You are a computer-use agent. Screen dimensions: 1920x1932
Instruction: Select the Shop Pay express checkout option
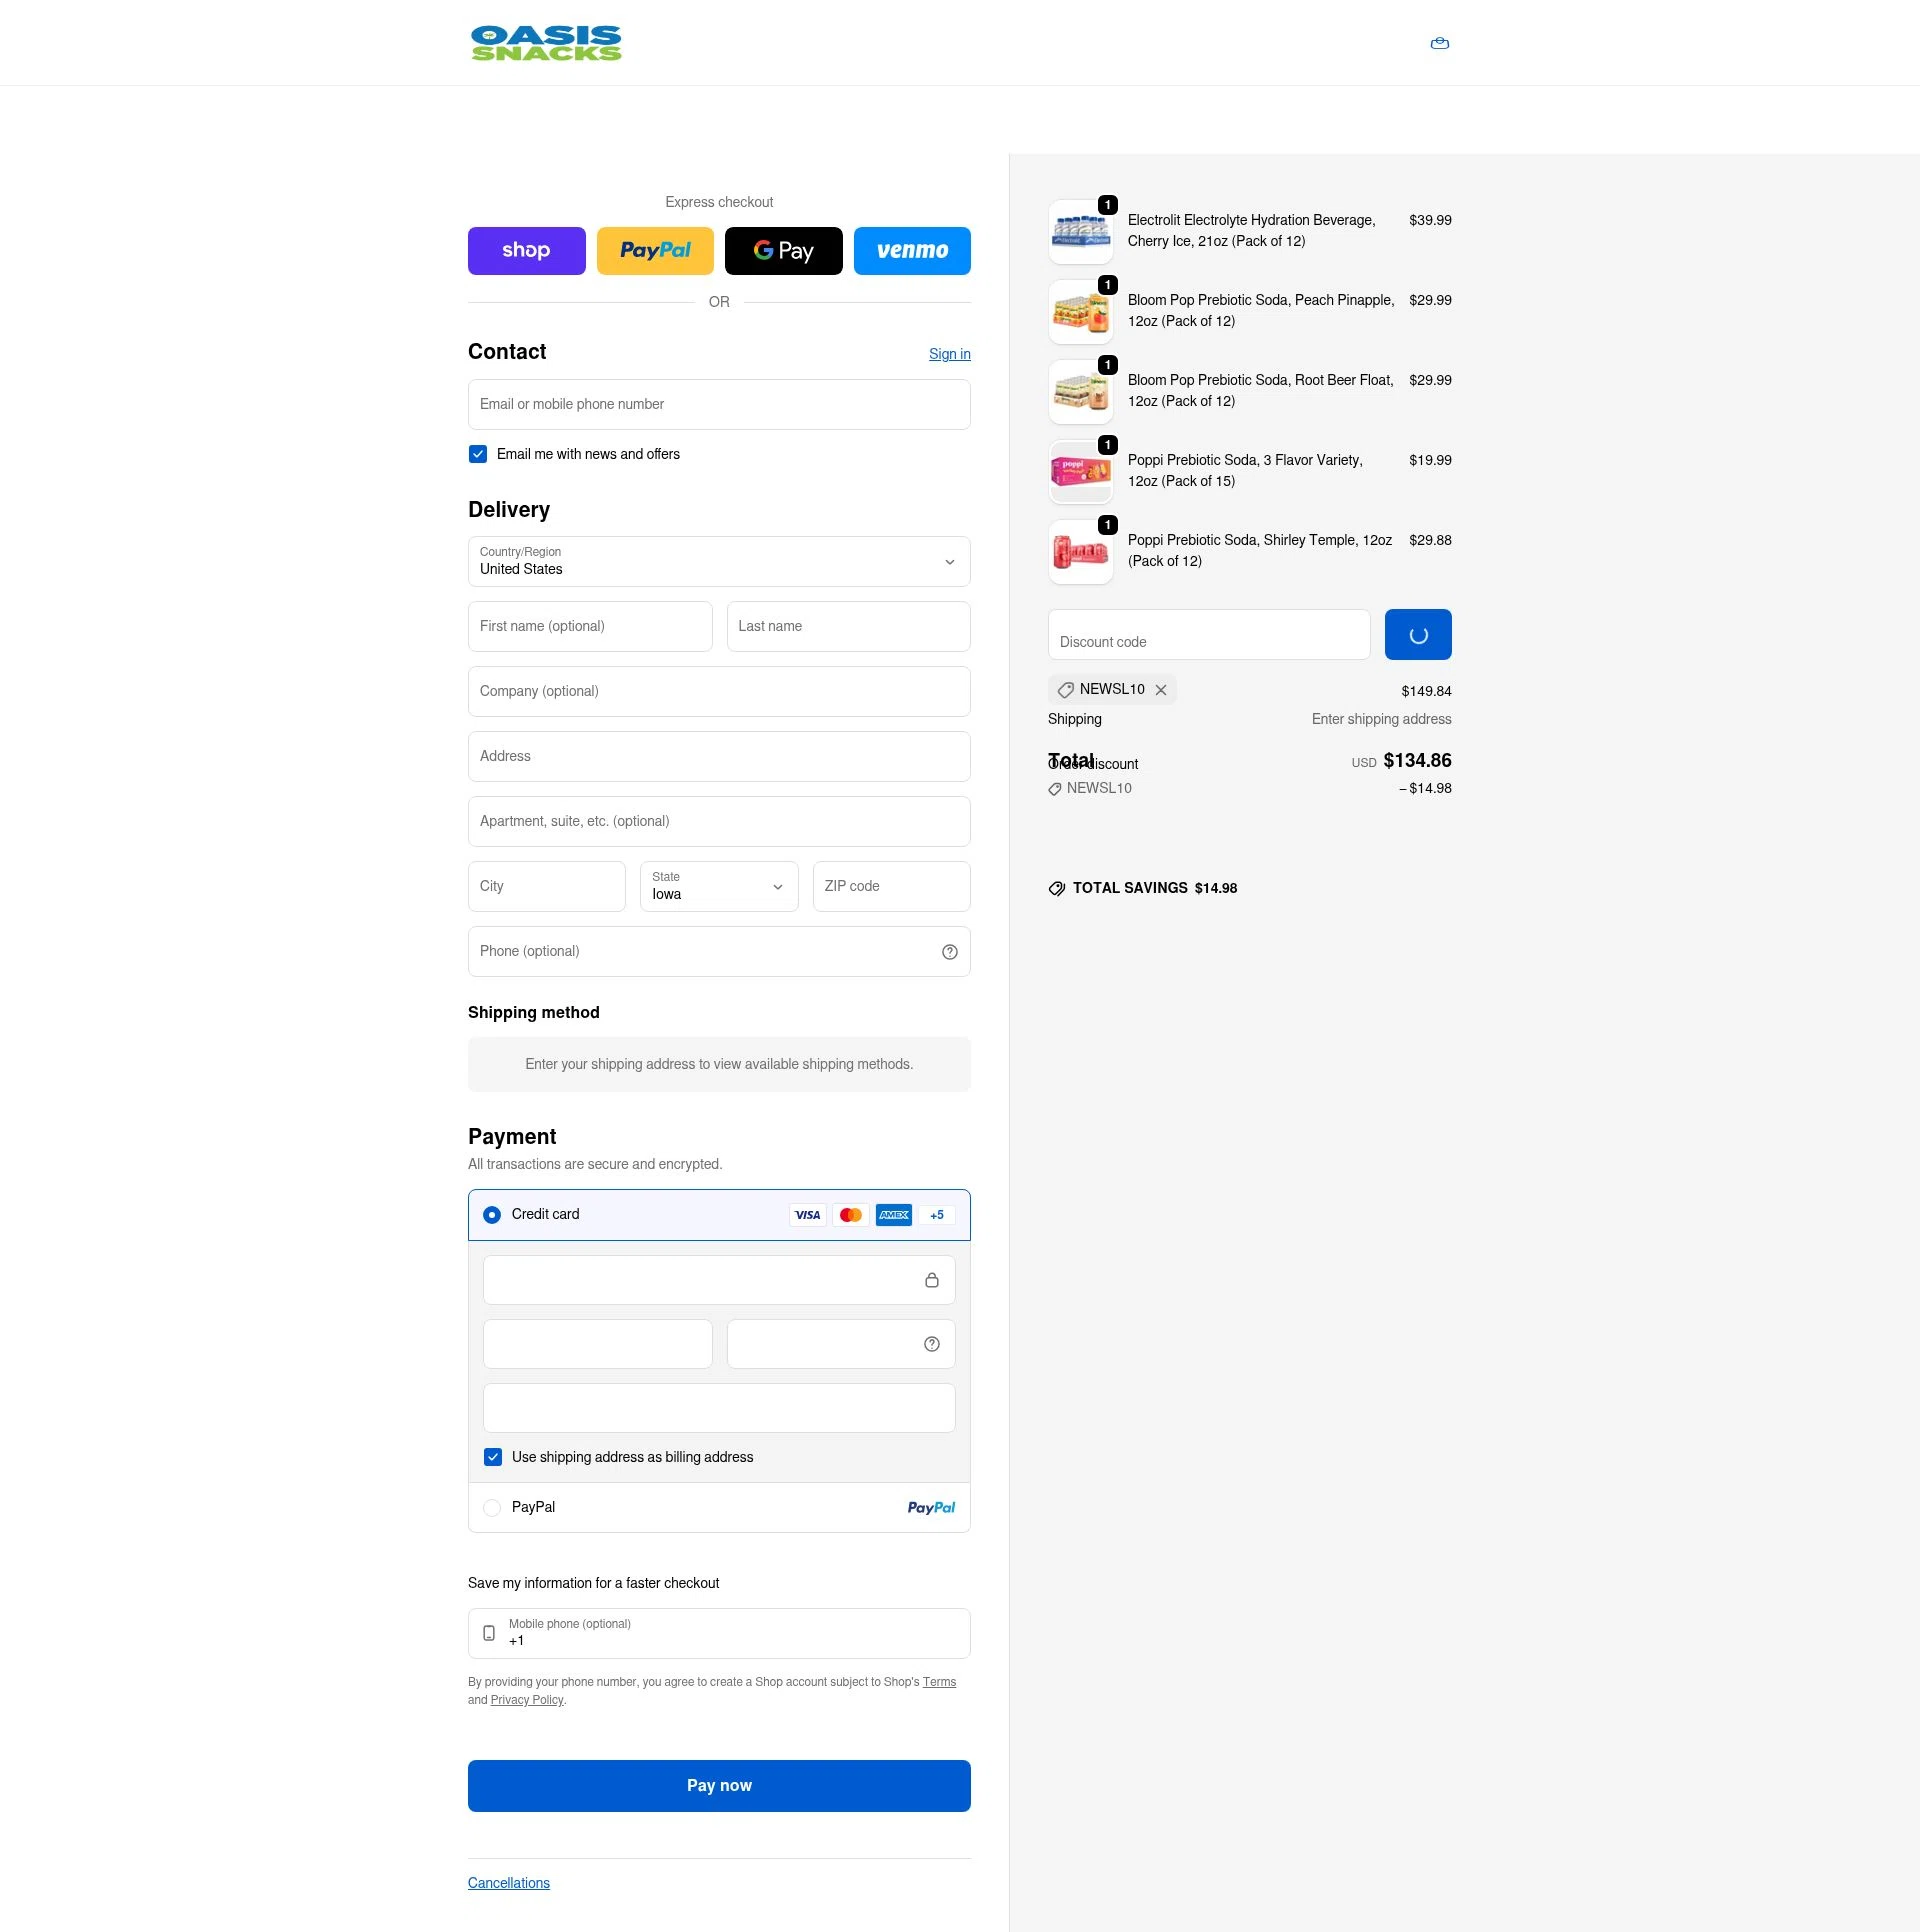[x=527, y=251]
